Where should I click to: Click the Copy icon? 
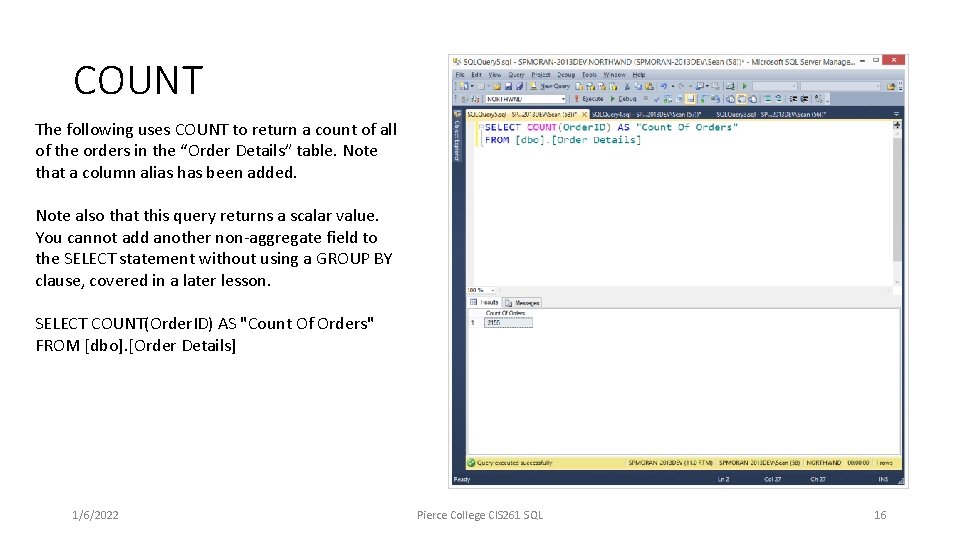(x=639, y=86)
